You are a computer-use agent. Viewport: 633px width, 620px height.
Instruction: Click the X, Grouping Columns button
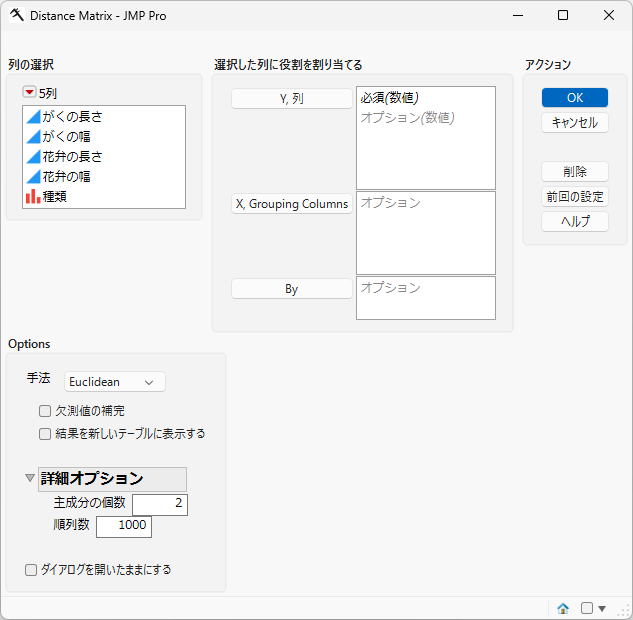pos(291,204)
